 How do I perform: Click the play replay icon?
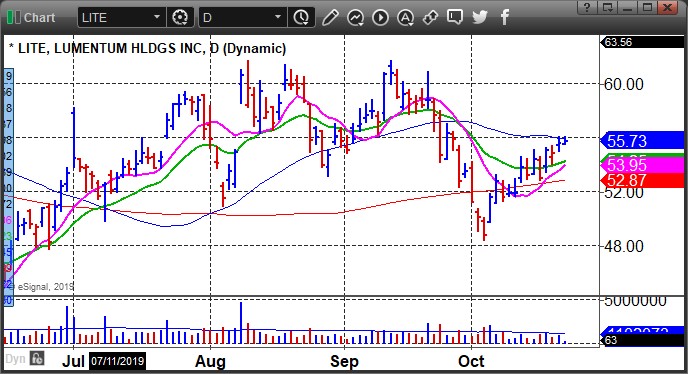tap(380, 18)
